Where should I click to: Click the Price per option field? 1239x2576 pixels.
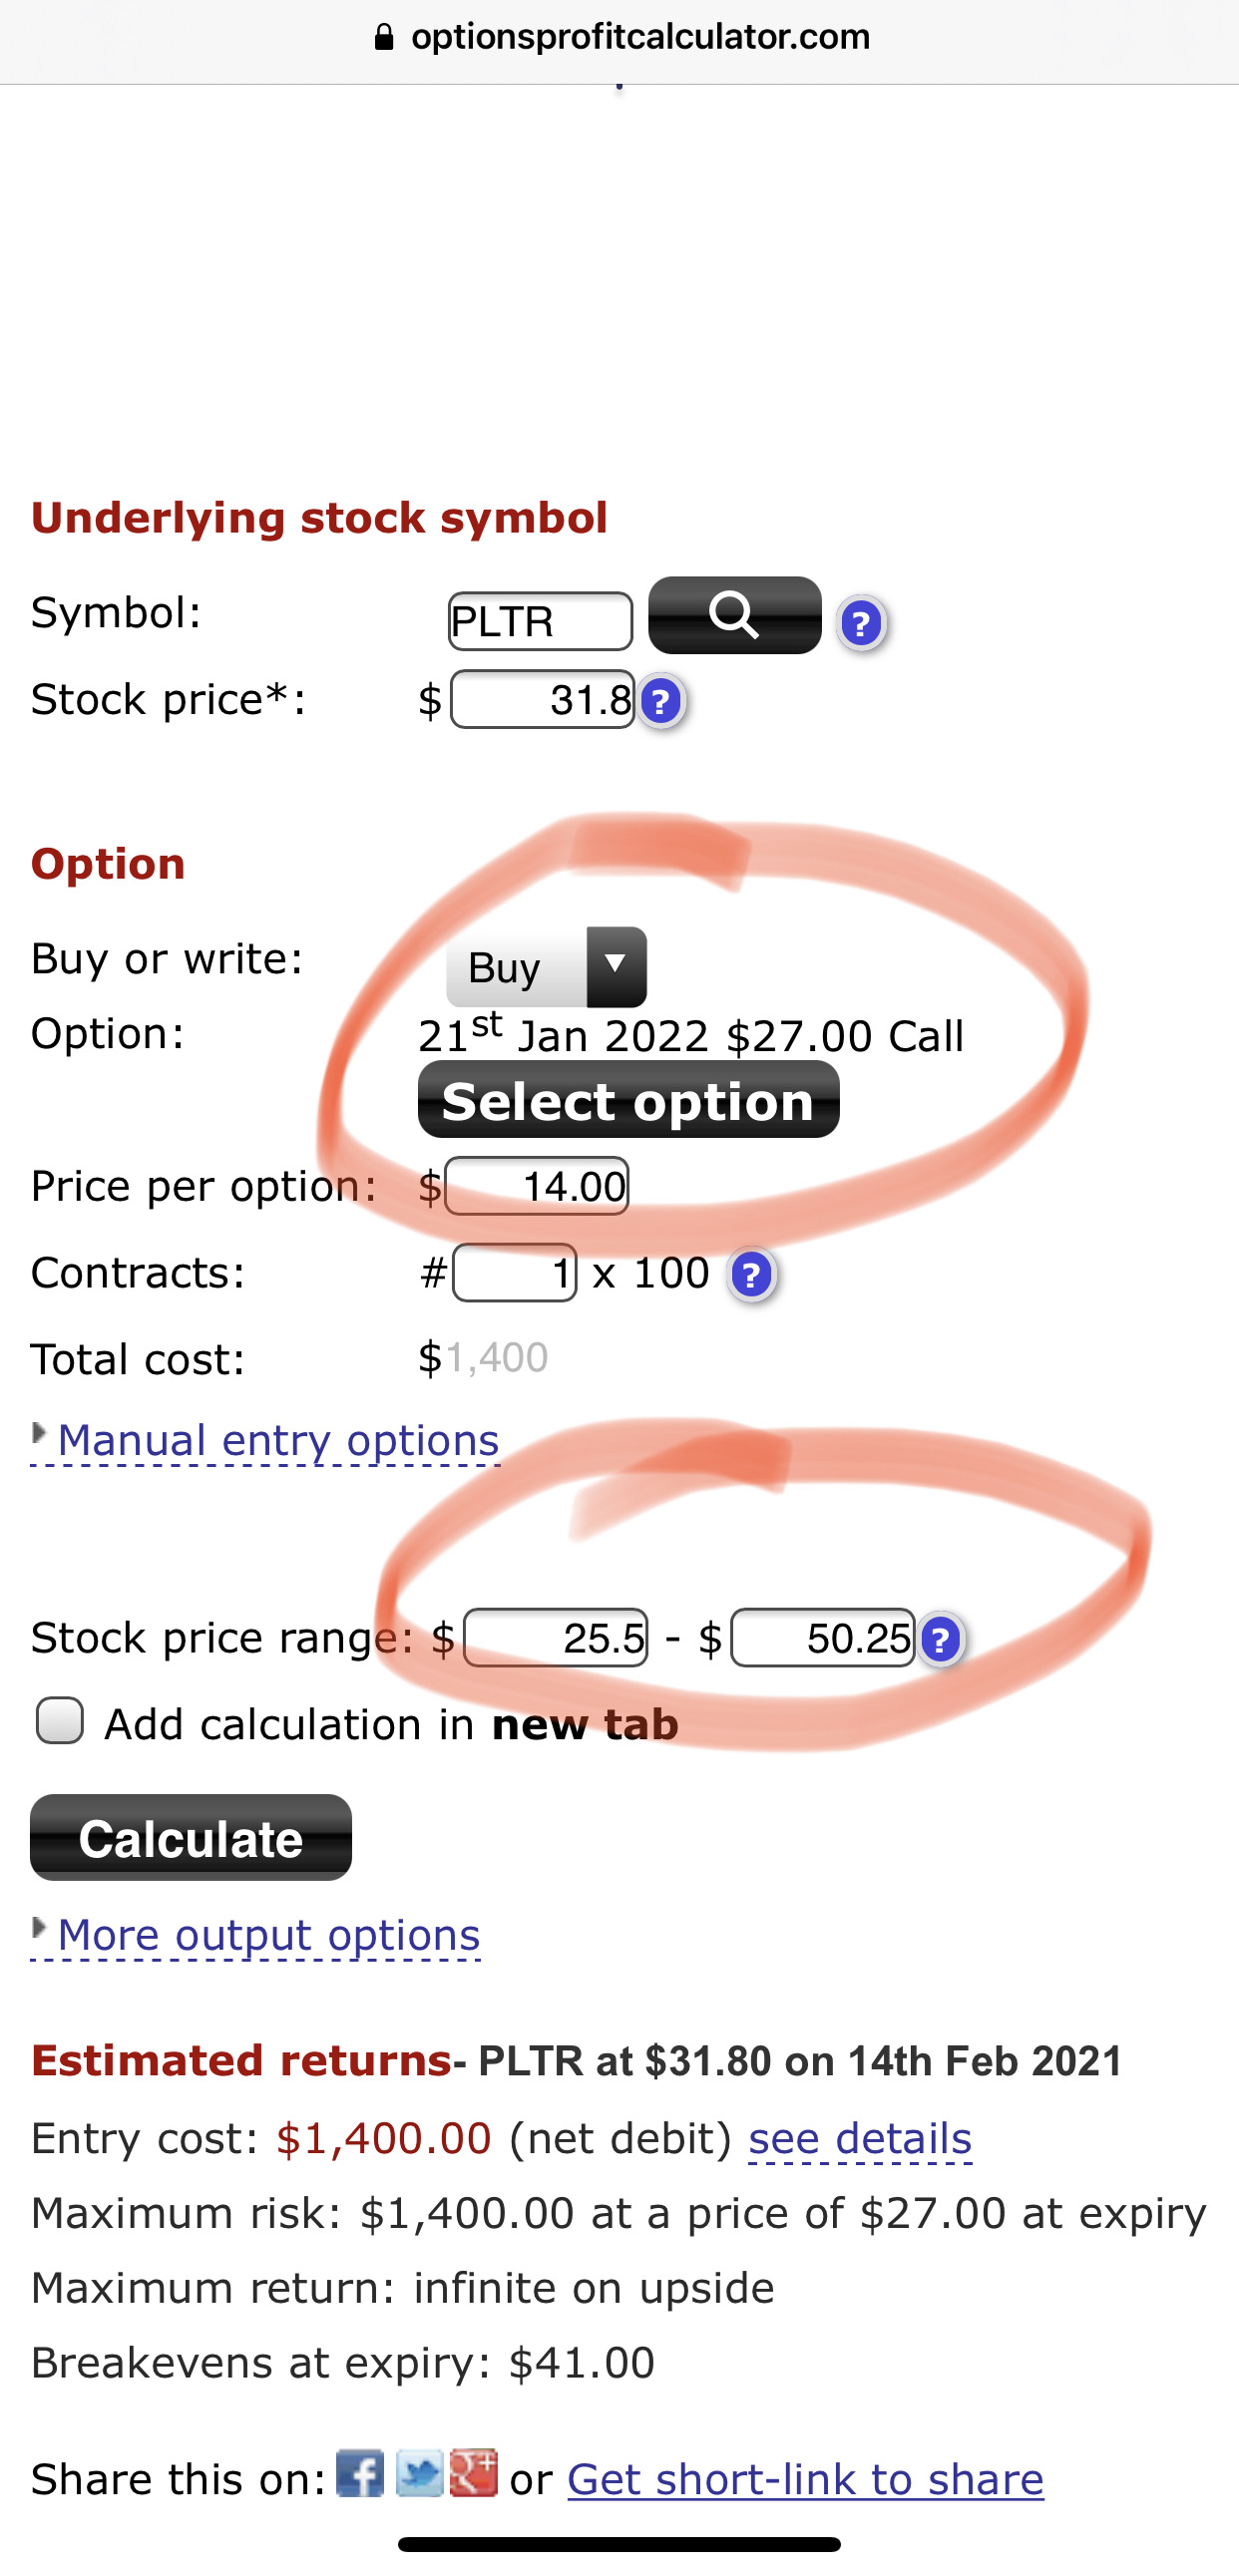[537, 1186]
